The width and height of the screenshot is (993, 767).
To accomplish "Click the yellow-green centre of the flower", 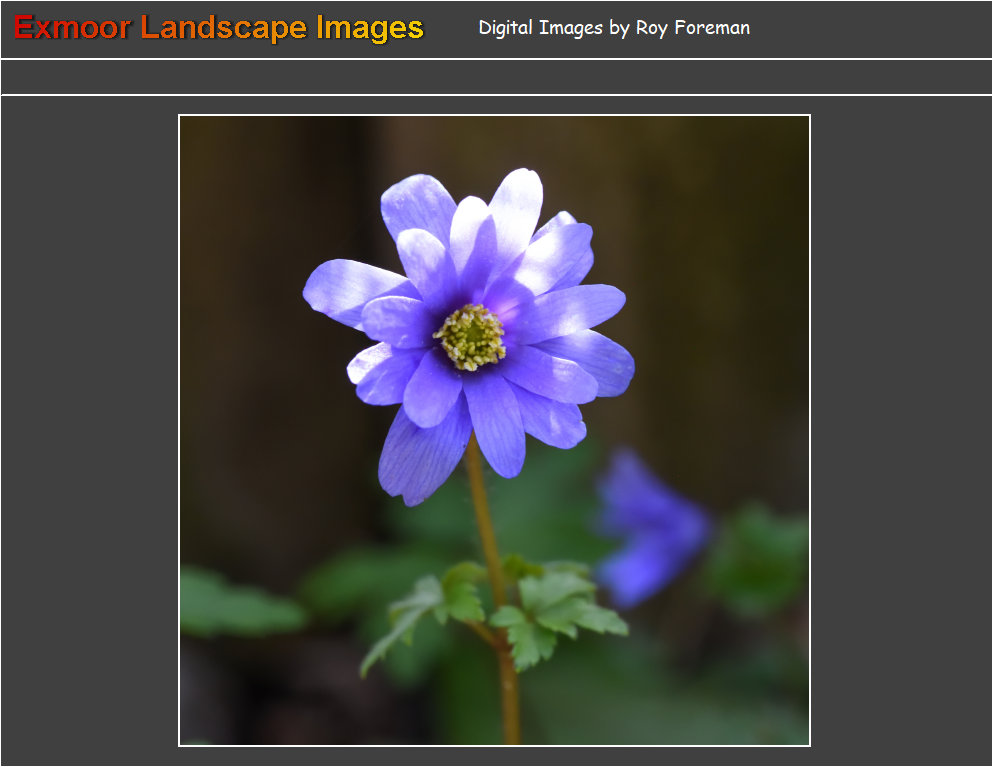I will tap(470, 337).
